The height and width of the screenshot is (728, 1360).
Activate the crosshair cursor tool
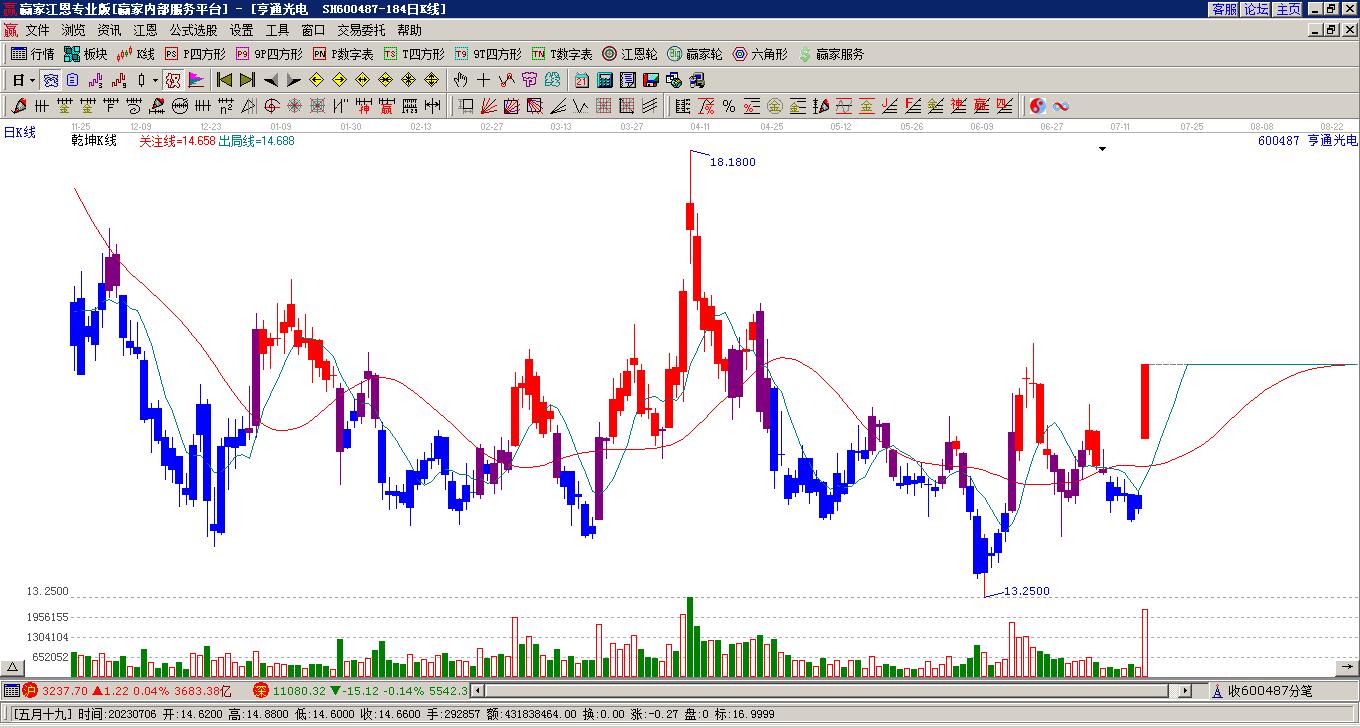[x=484, y=80]
